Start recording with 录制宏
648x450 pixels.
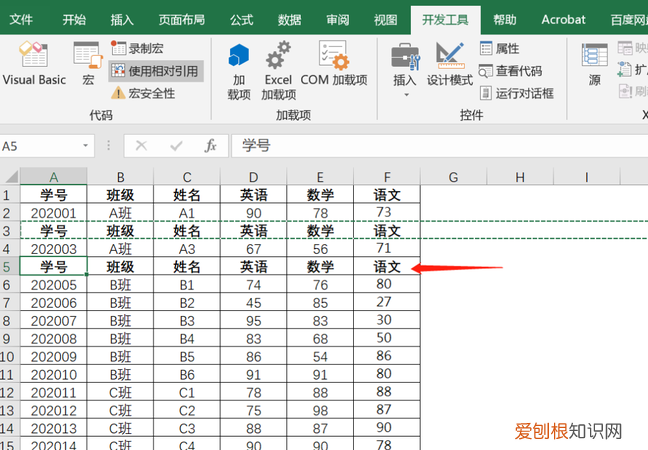(x=138, y=48)
